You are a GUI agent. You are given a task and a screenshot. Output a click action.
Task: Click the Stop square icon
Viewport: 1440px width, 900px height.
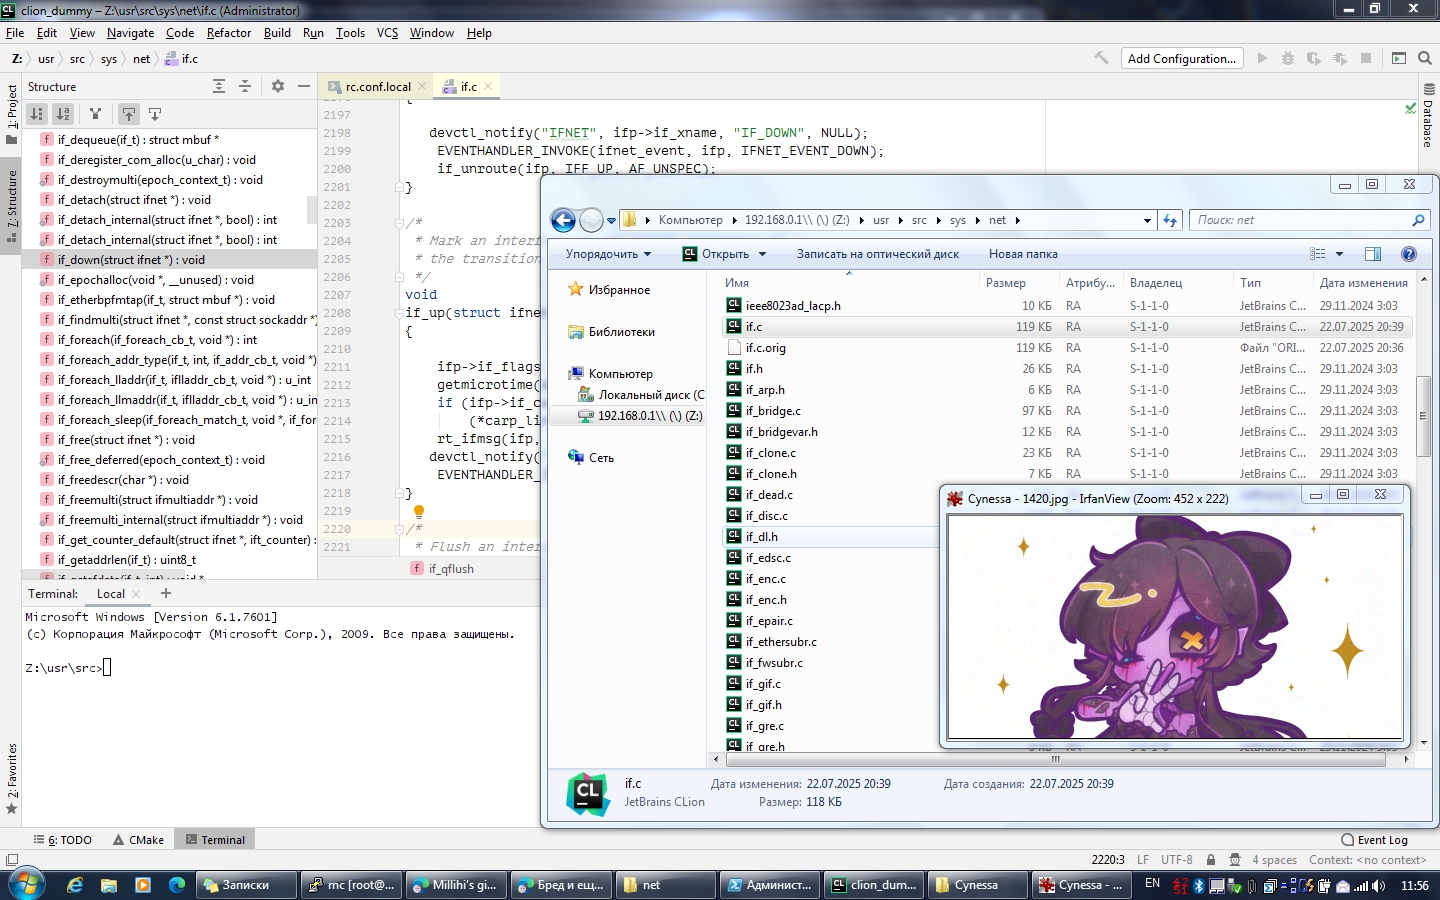[1366, 58]
